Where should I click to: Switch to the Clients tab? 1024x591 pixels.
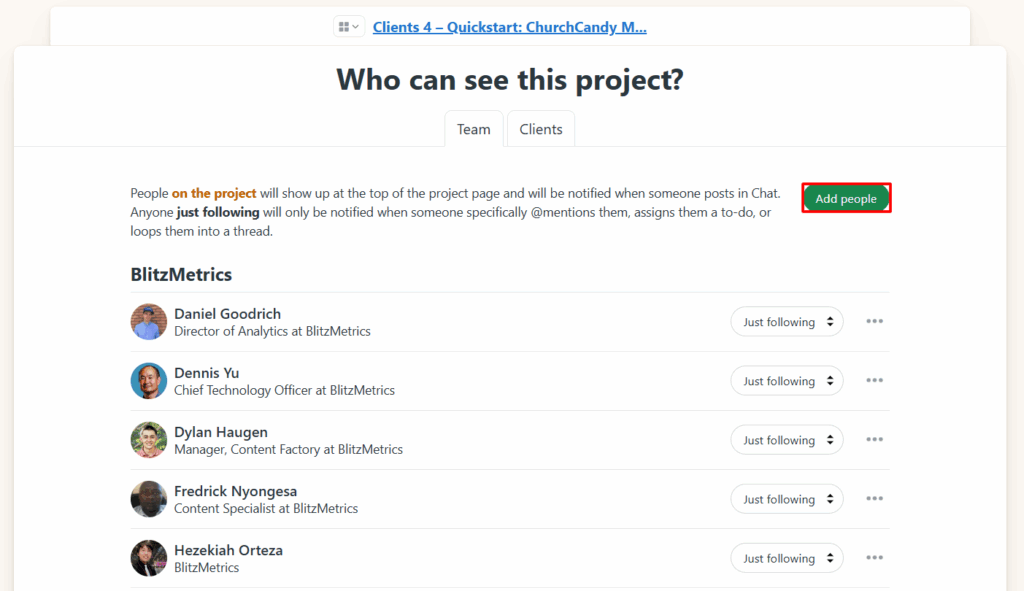click(541, 129)
